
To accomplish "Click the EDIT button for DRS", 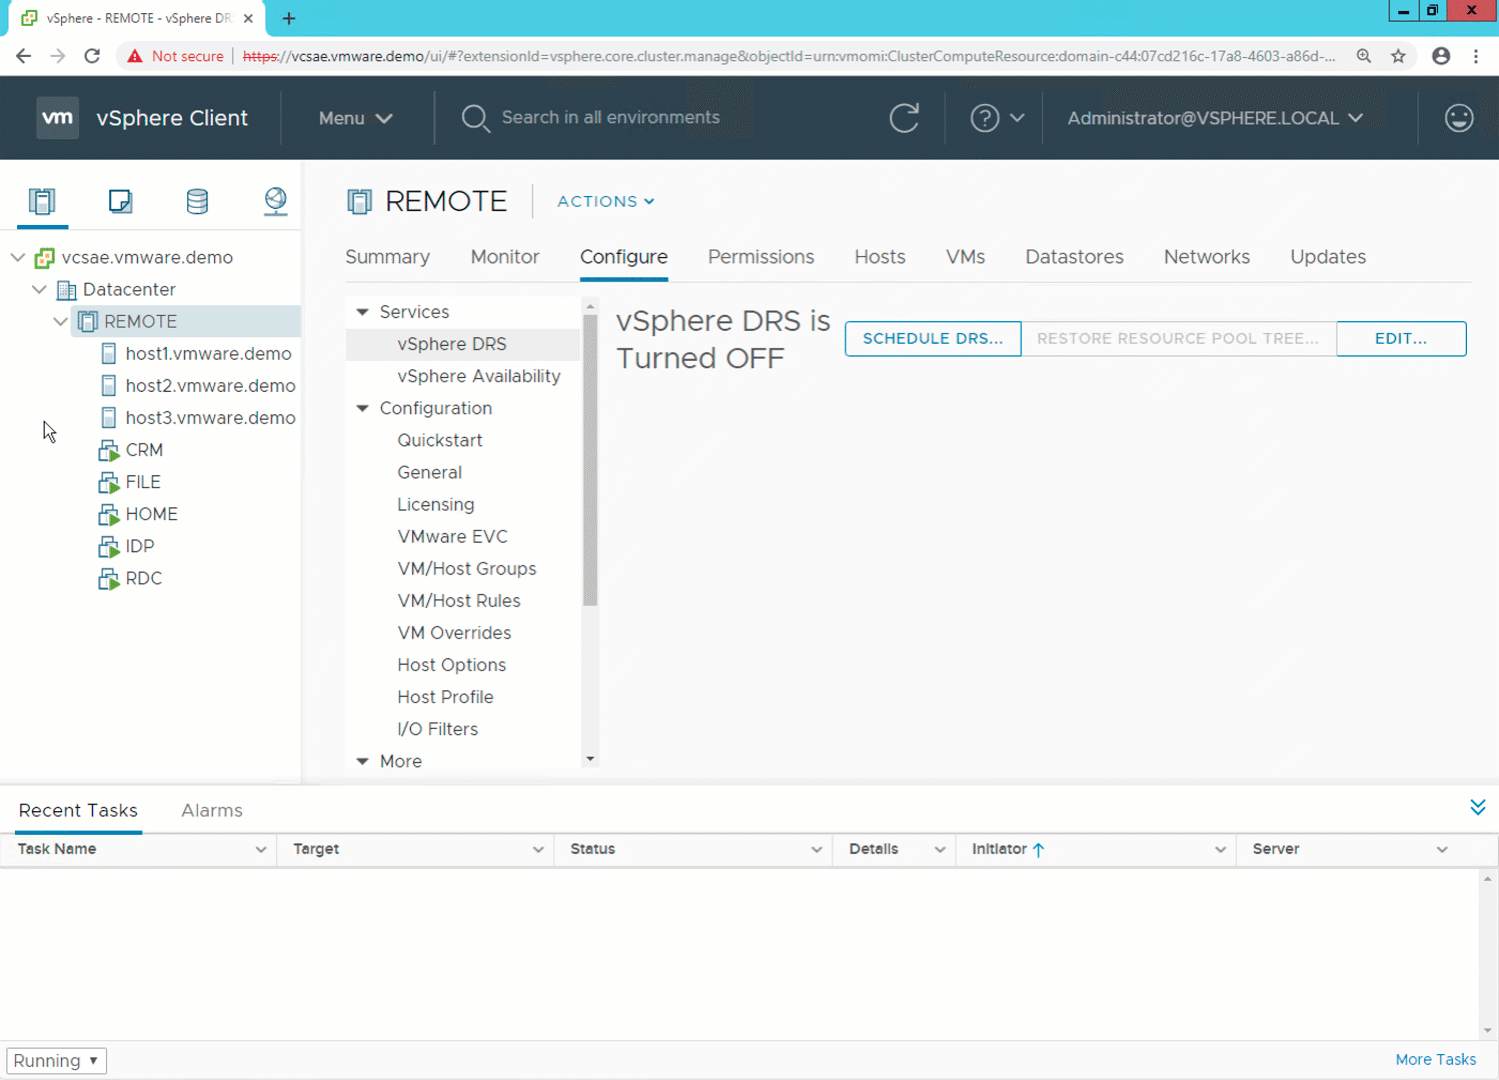I will 1400,339.
